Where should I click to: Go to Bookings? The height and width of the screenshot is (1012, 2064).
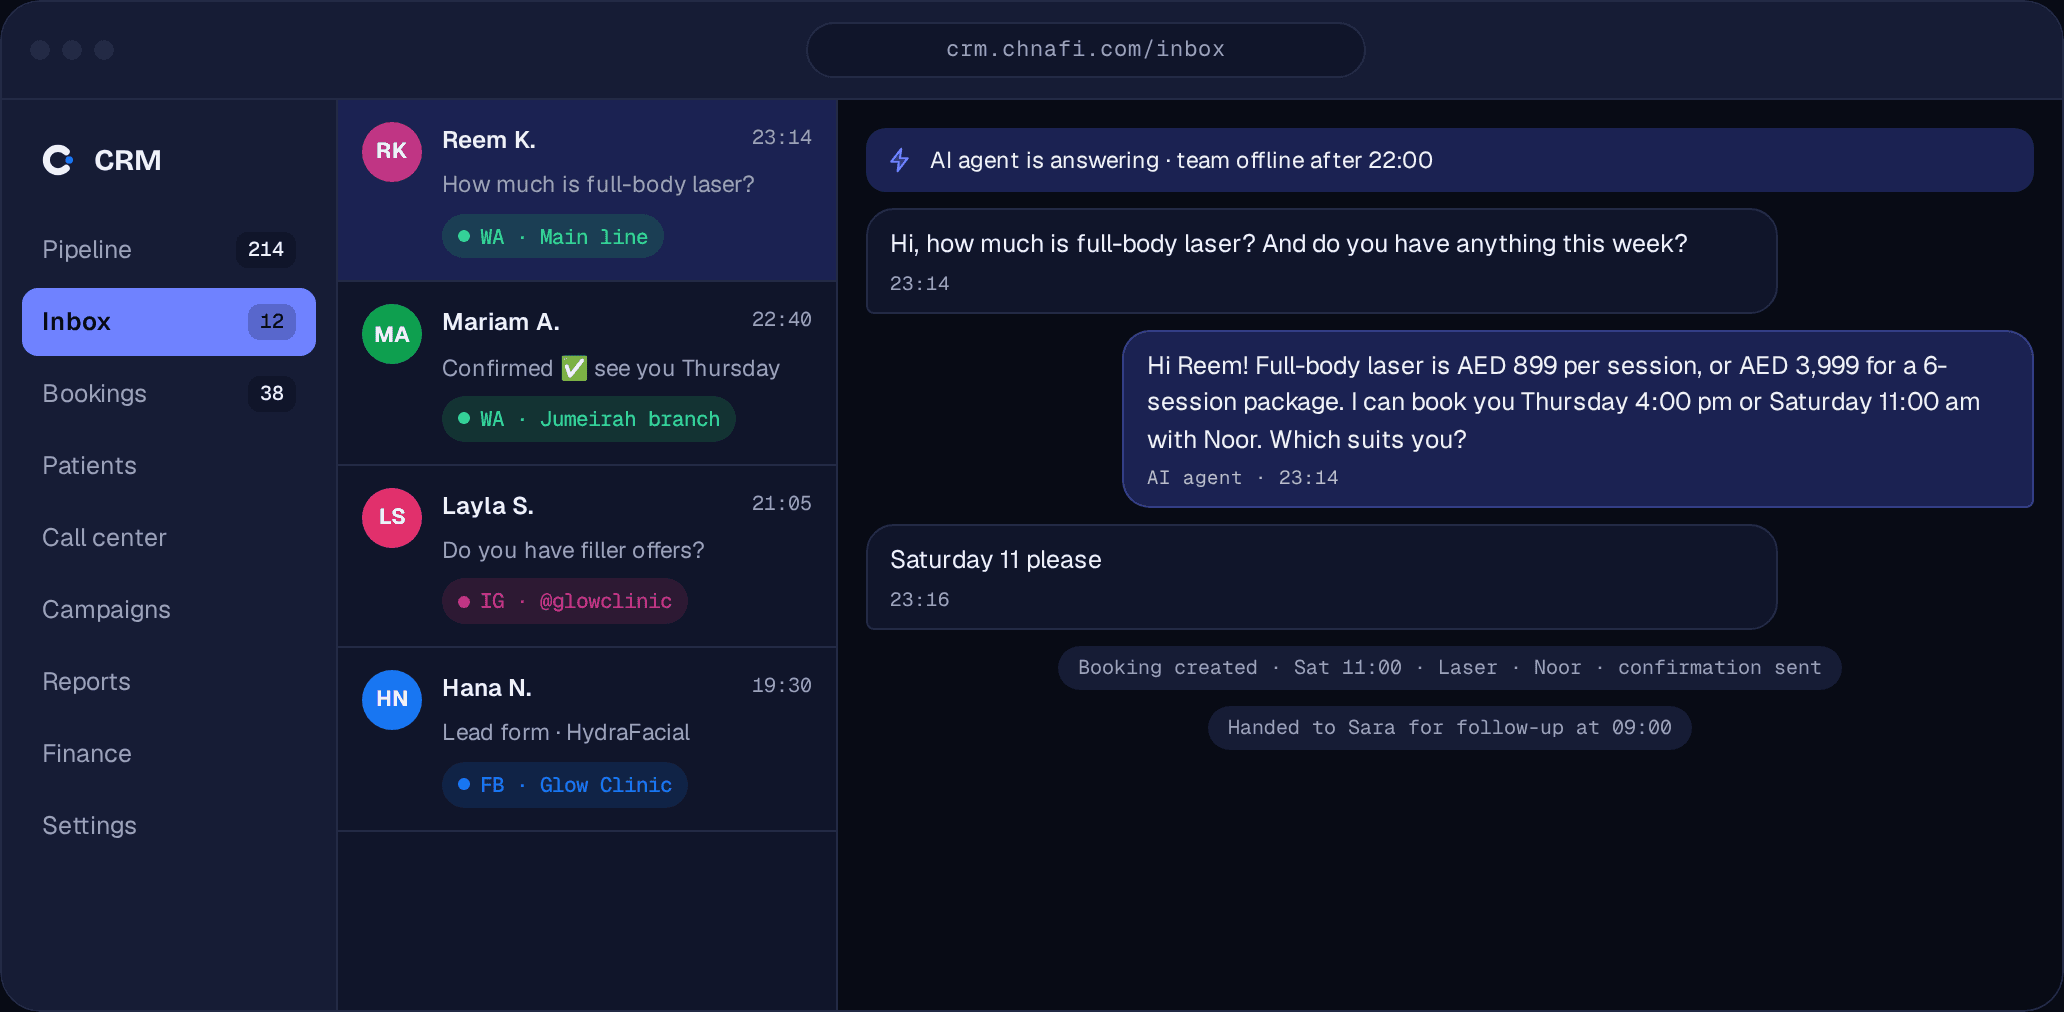pos(169,394)
